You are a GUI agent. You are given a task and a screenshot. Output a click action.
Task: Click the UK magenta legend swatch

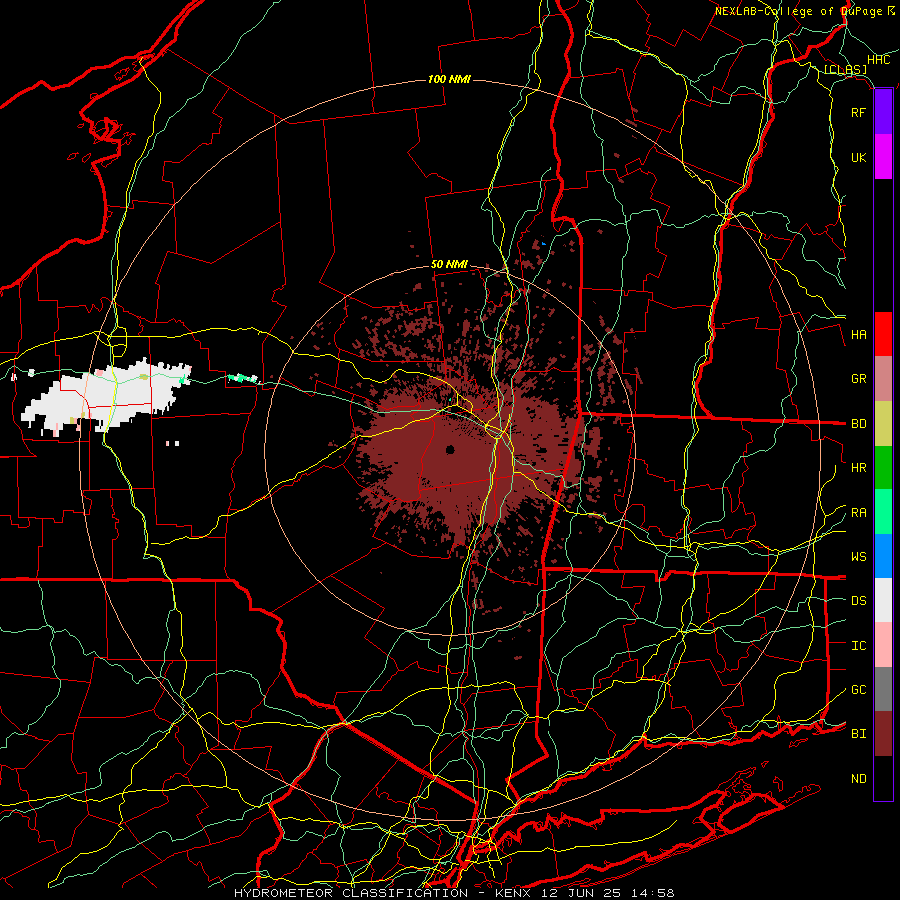pos(883,157)
